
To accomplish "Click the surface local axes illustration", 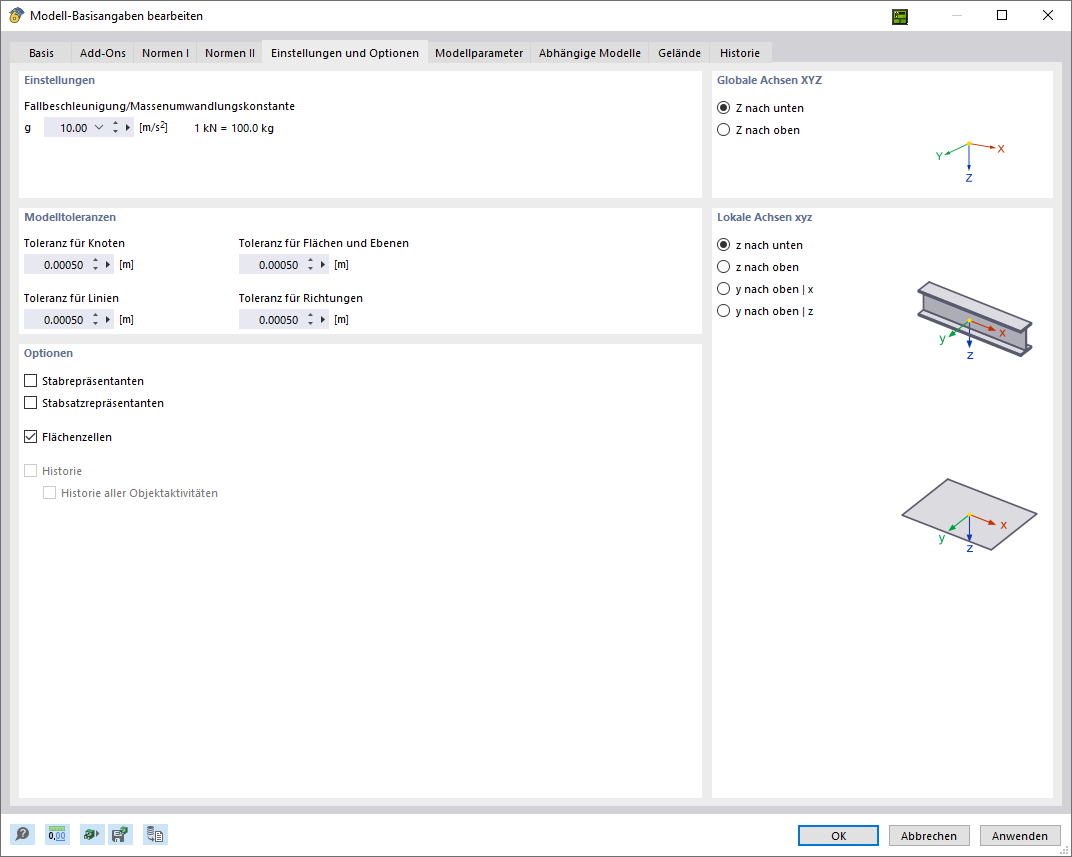I will 969,515.
